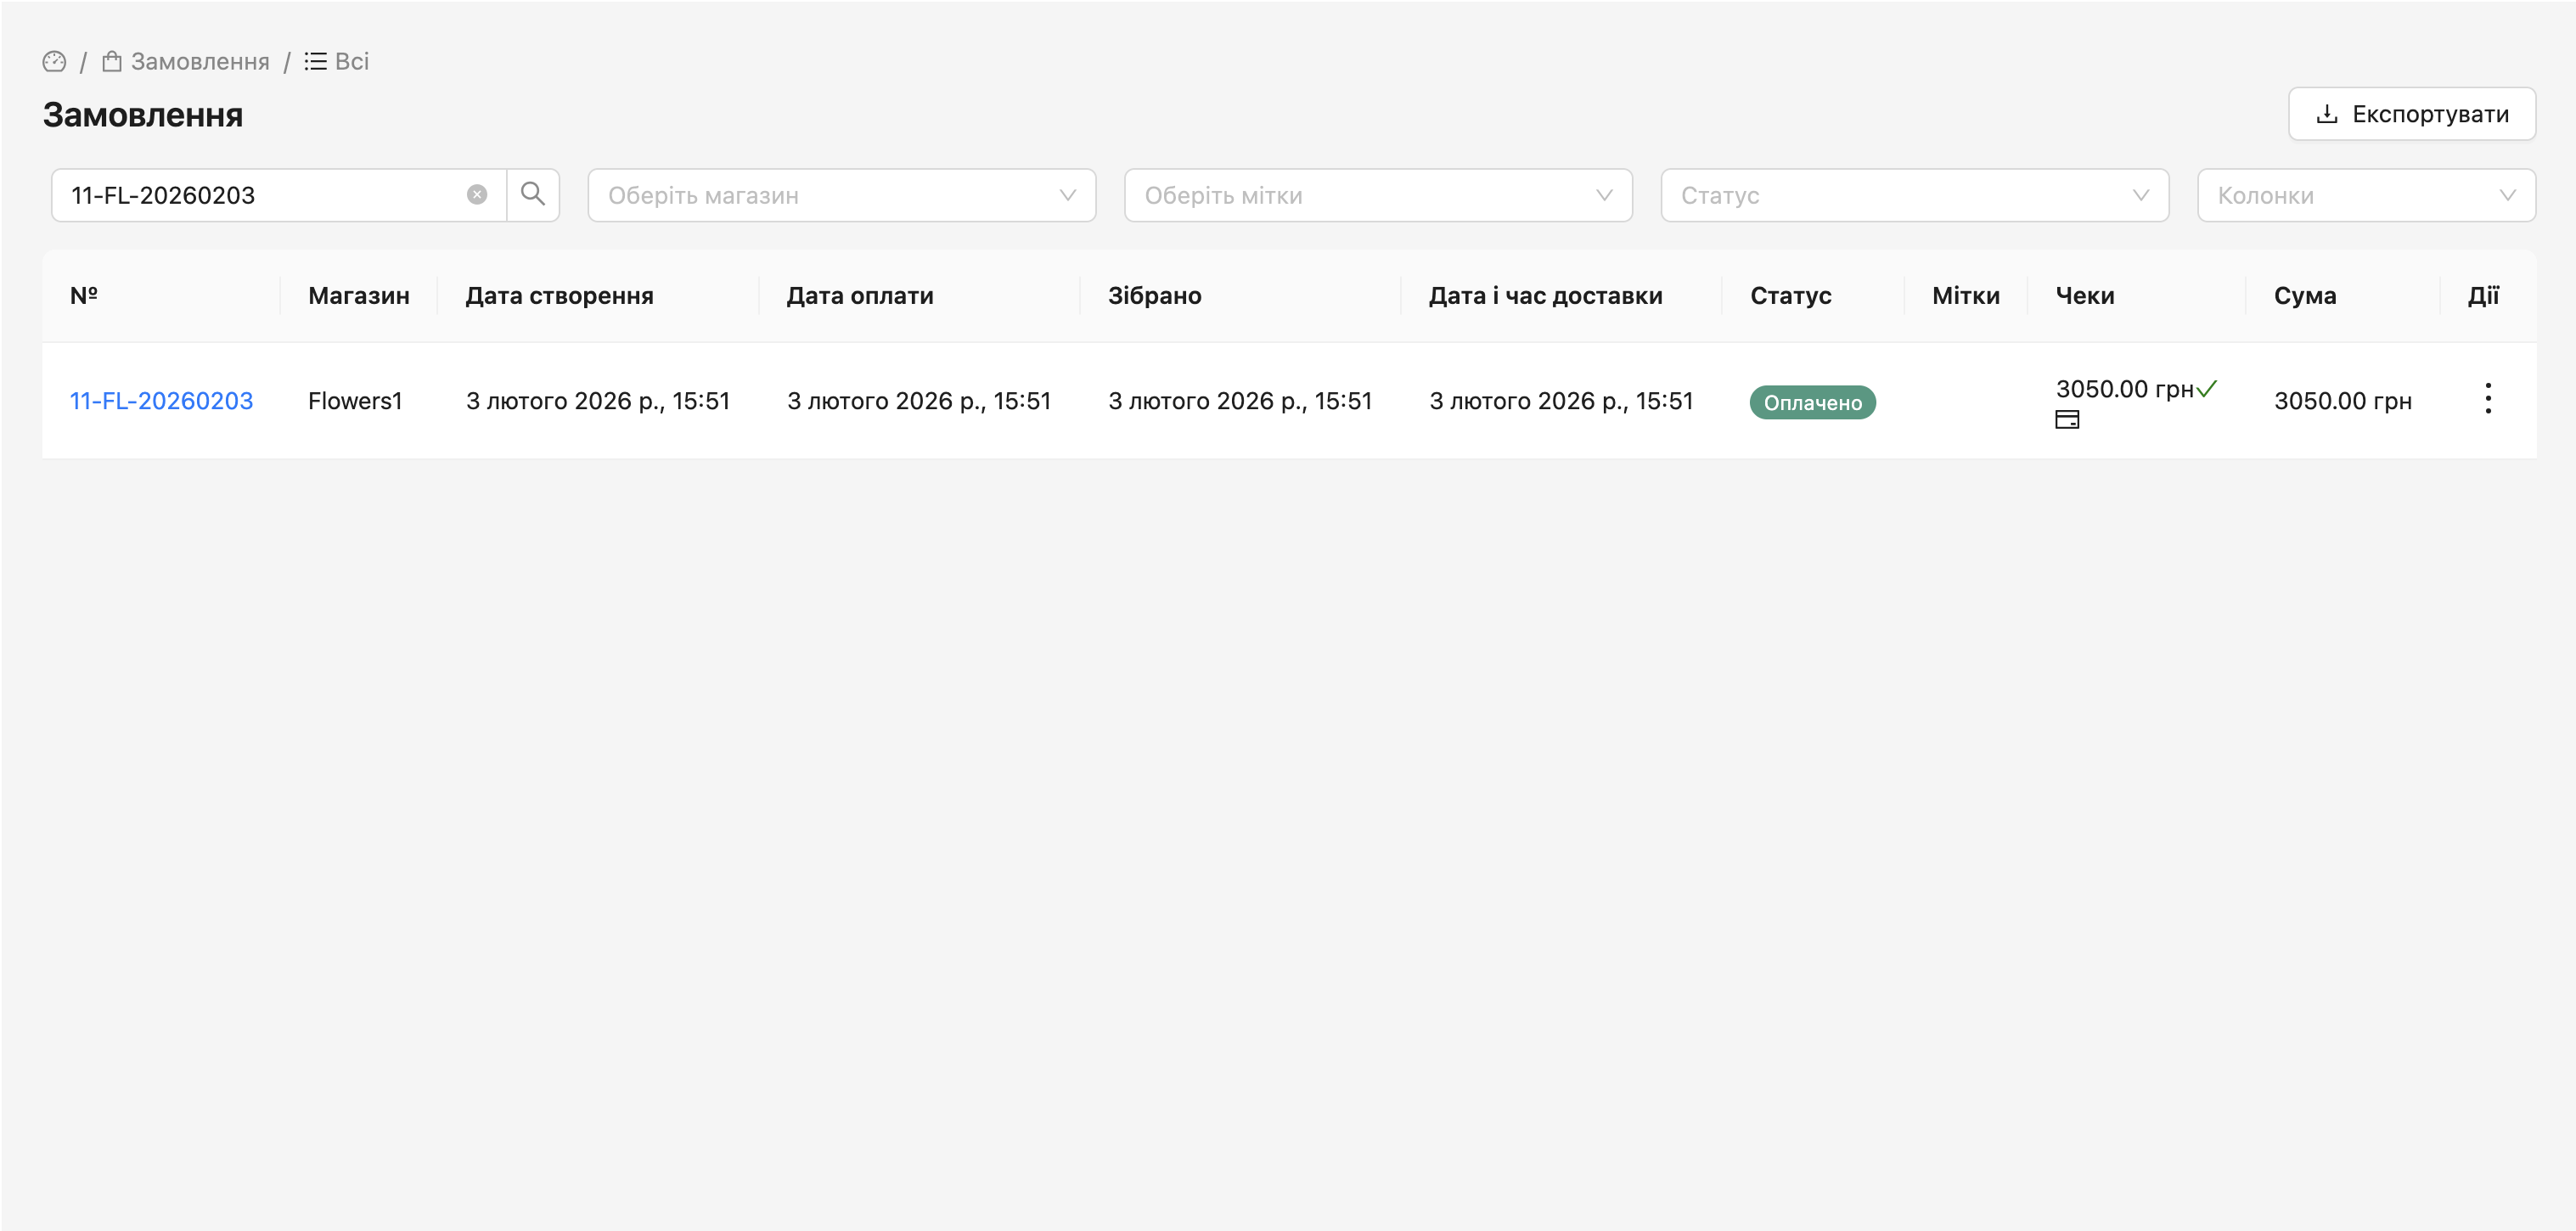The width and height of the screenshot is (2576, 1231).
Task: Open the Оберіть магазин dropdown
Action: pos(841,195)
